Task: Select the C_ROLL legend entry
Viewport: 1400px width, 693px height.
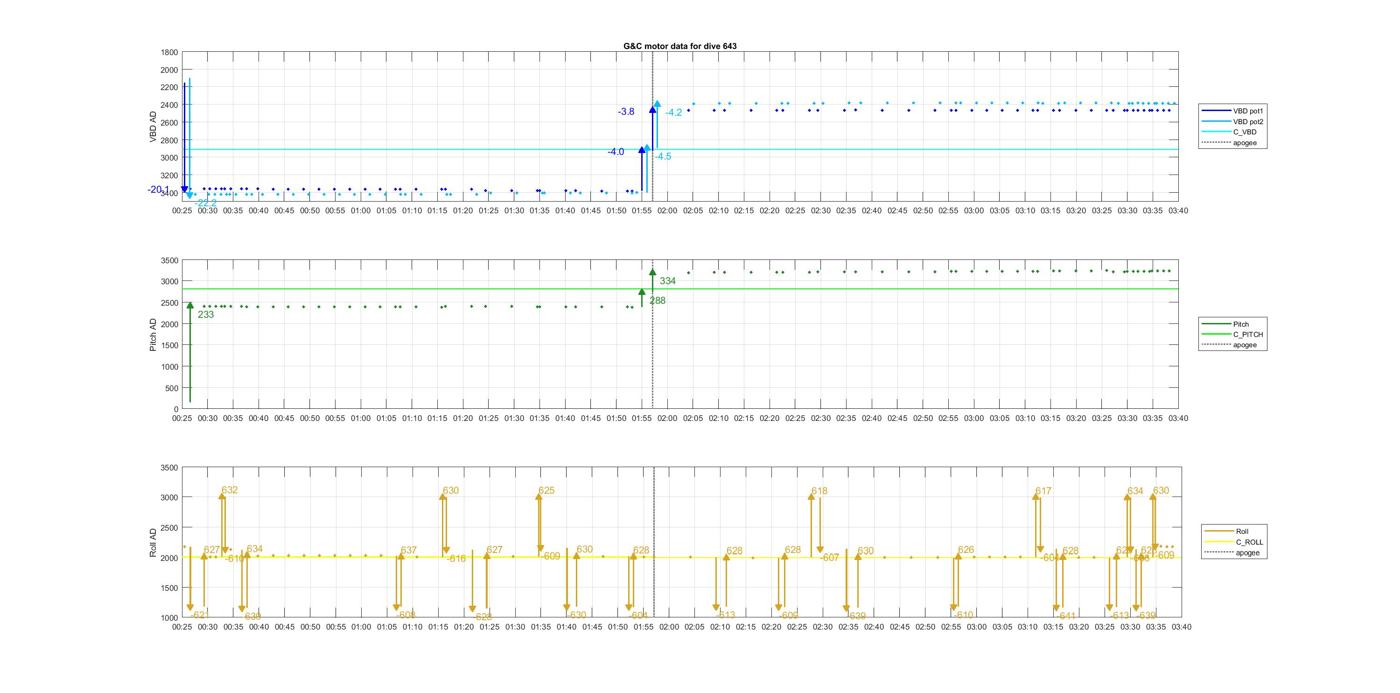Action: pyautogui.click(x=1233, y=542)
